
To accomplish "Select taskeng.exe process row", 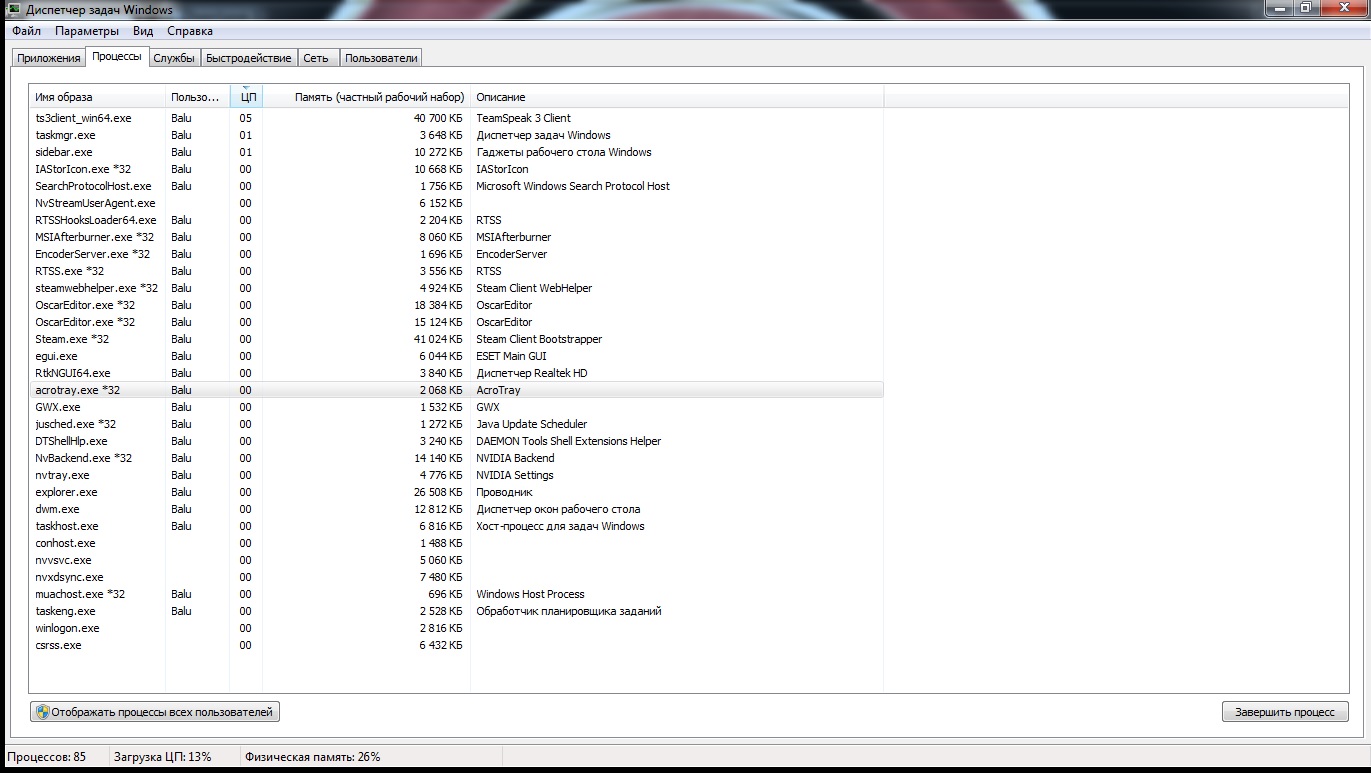I will 457,611.
